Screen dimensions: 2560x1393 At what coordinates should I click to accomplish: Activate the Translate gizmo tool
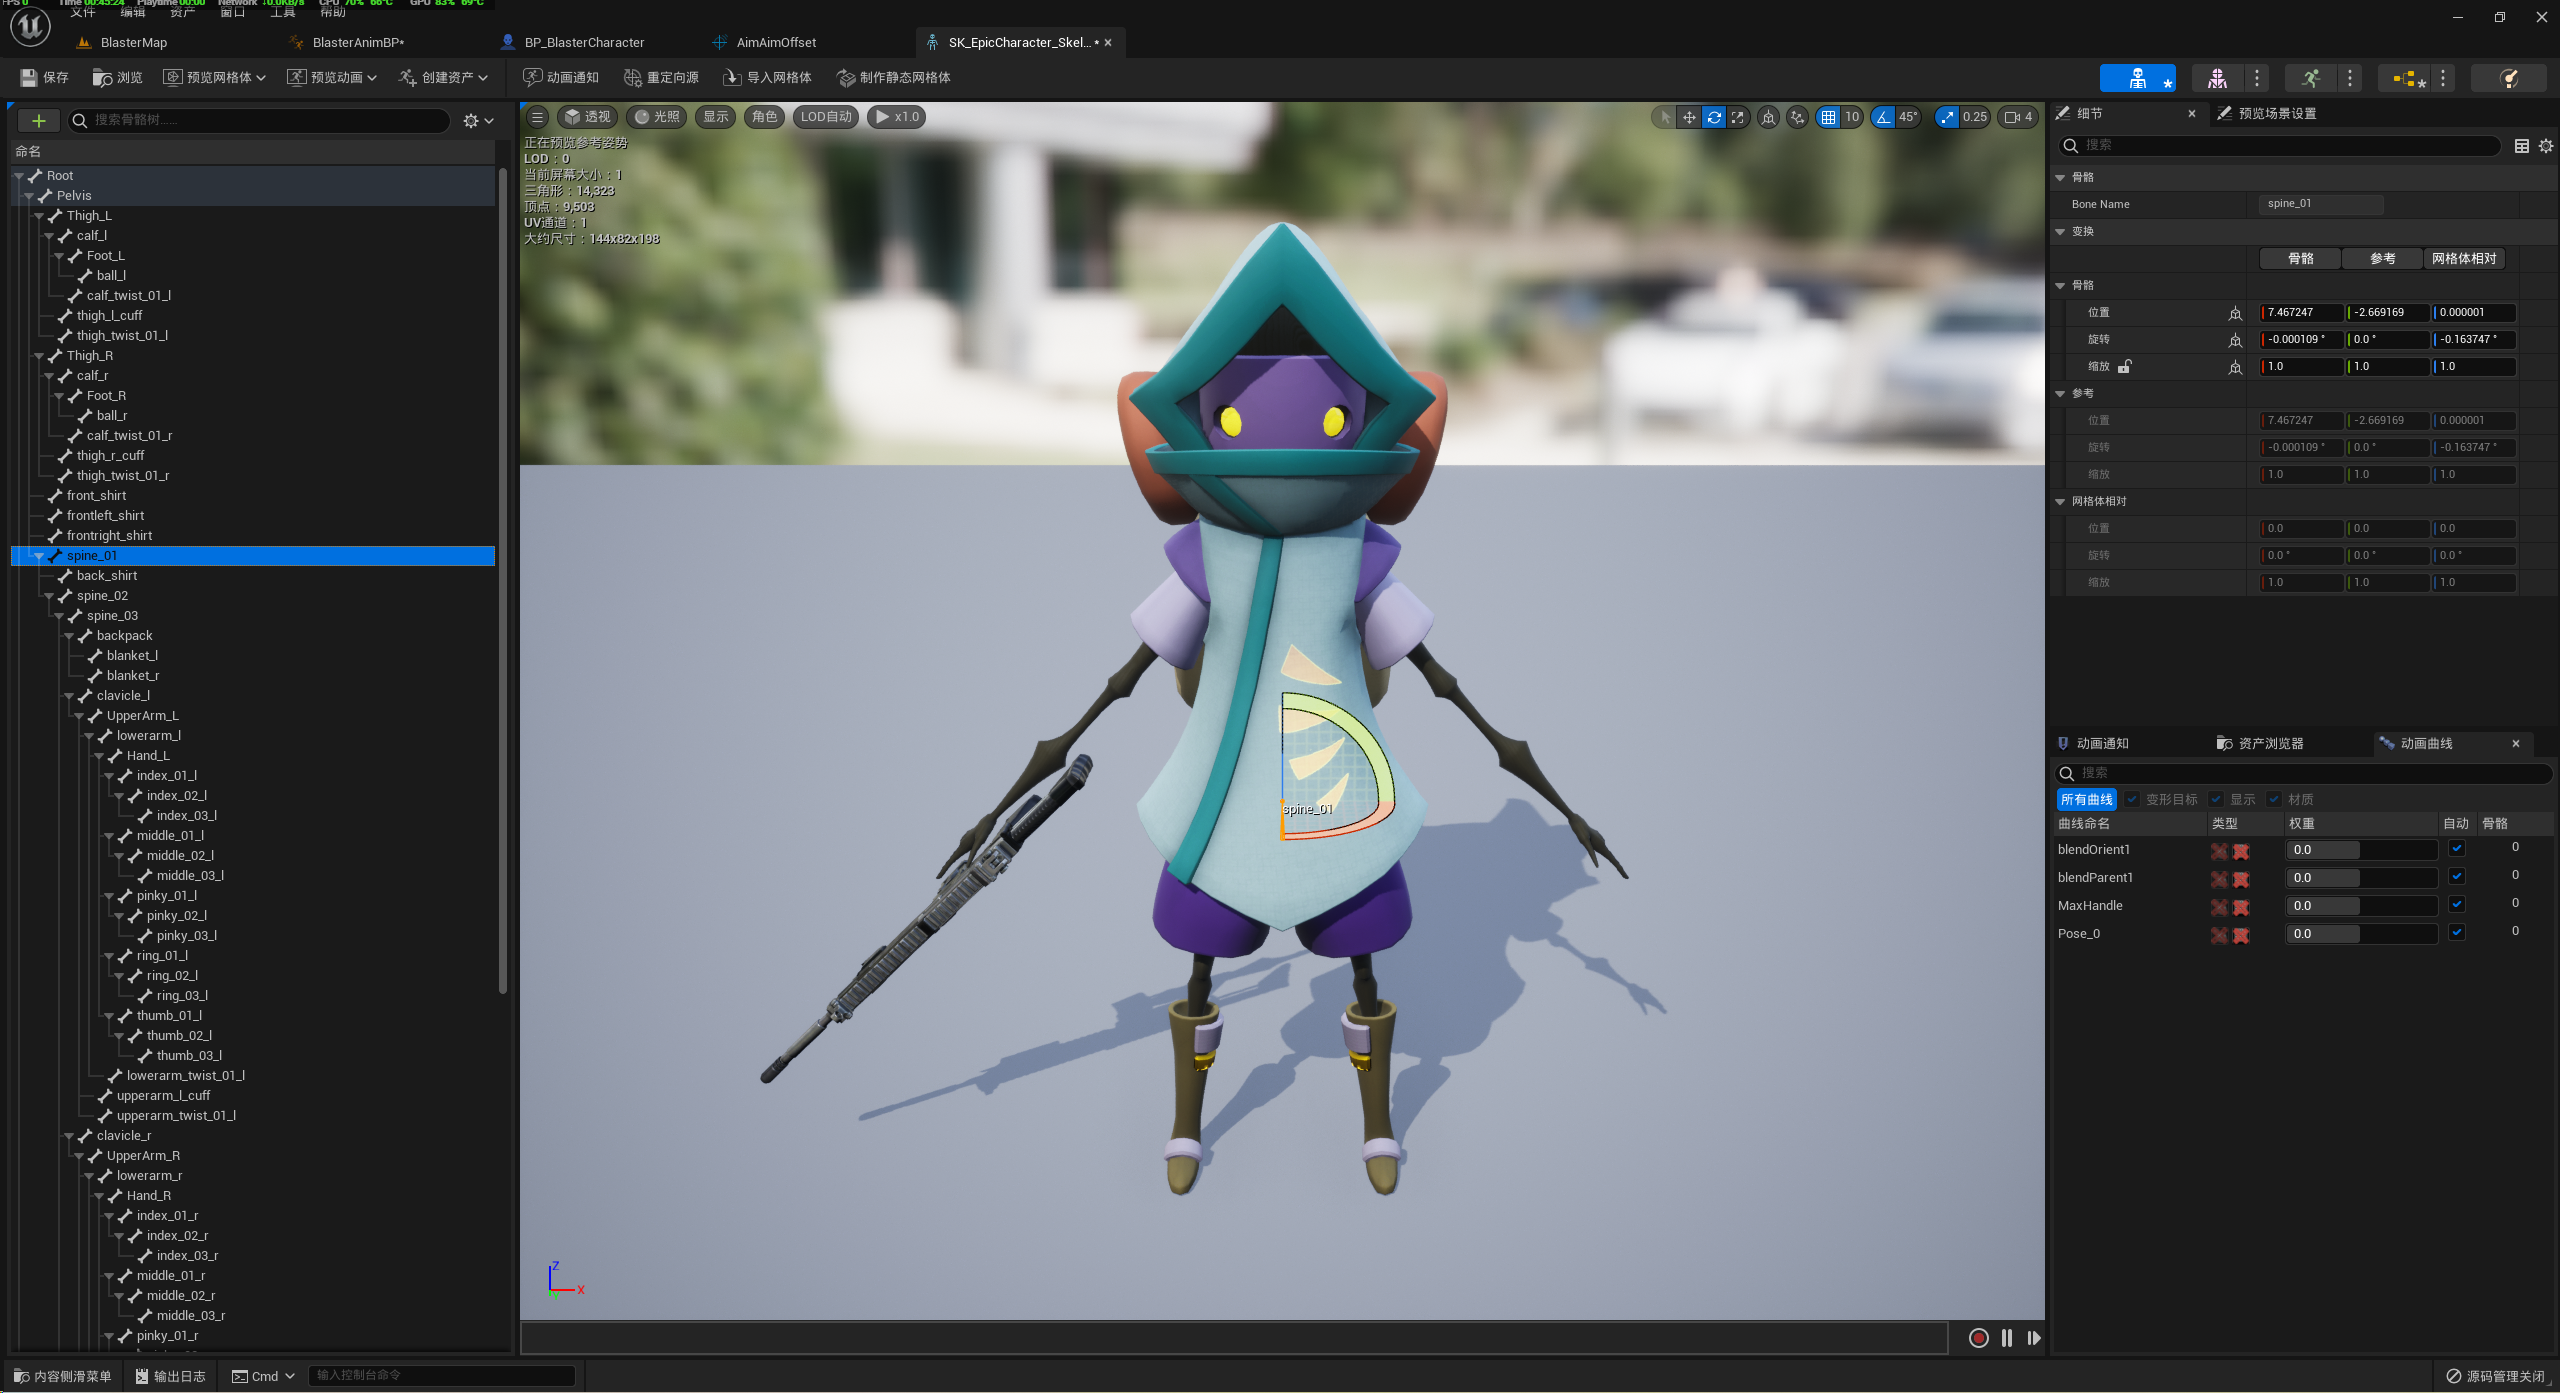point(1689,117)
